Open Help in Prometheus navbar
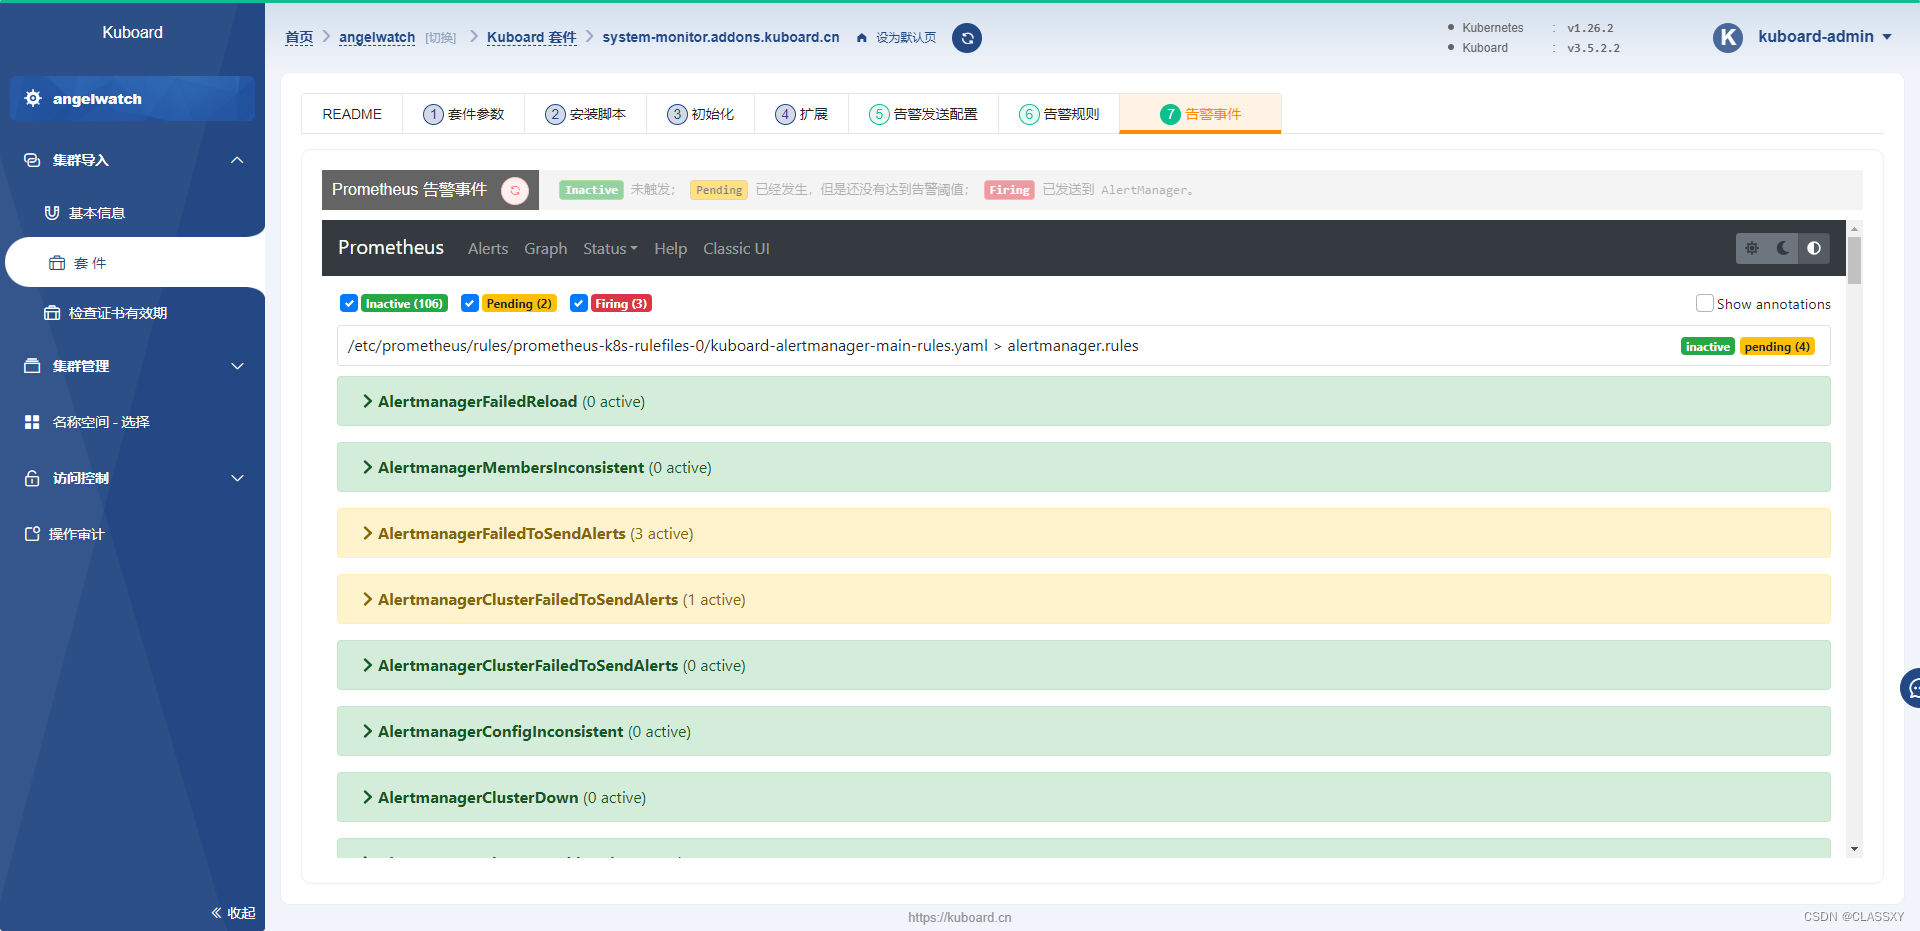Image resolution: width=1920 pixels, height=931 pixels. 671,248
